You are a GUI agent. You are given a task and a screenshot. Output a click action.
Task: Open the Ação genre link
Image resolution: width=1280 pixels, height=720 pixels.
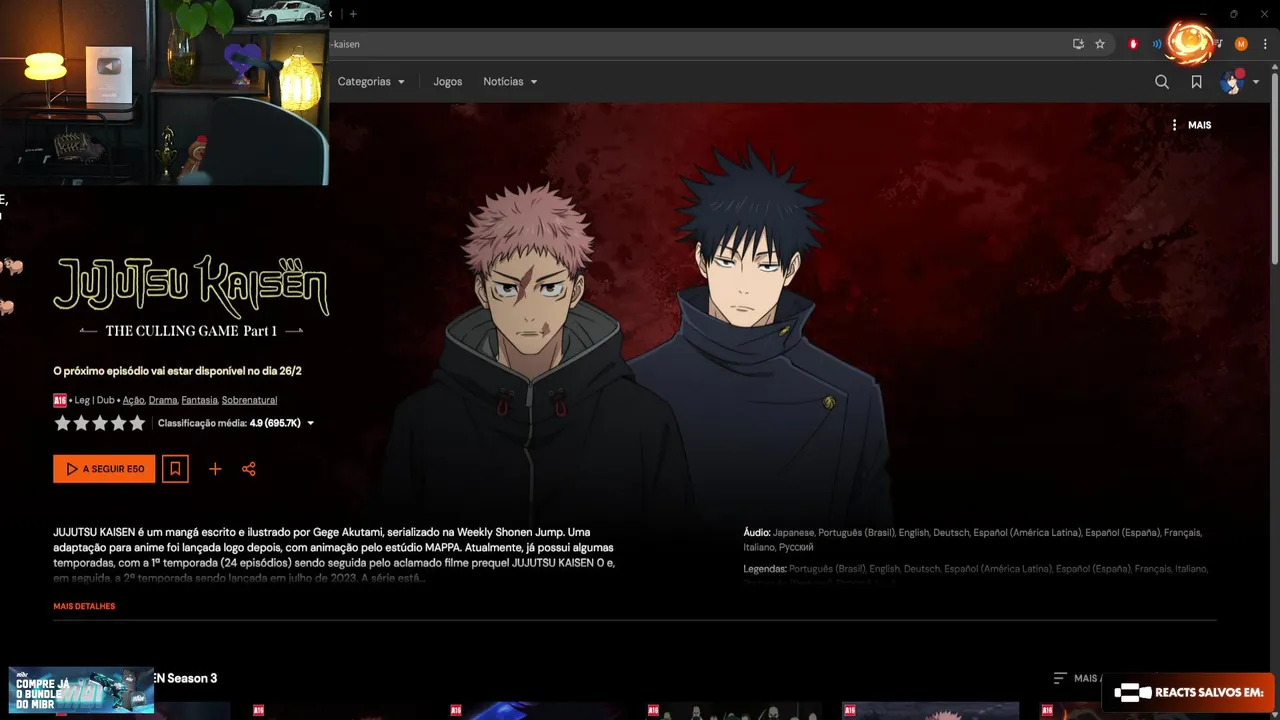pyautogui.click(x=133, y=400)
